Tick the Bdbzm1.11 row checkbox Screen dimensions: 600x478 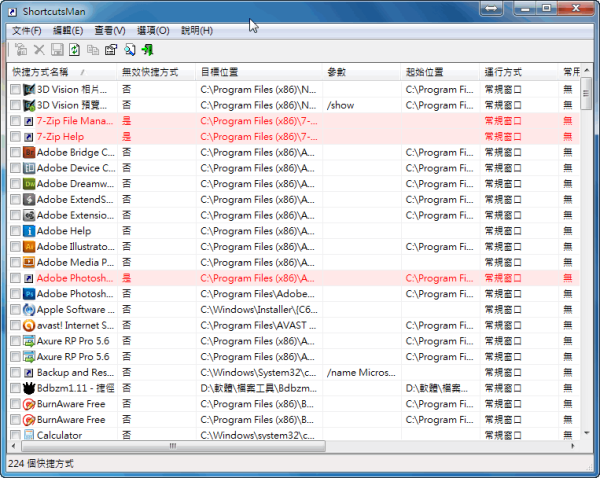pyautogui.click(x=15, y=388)
